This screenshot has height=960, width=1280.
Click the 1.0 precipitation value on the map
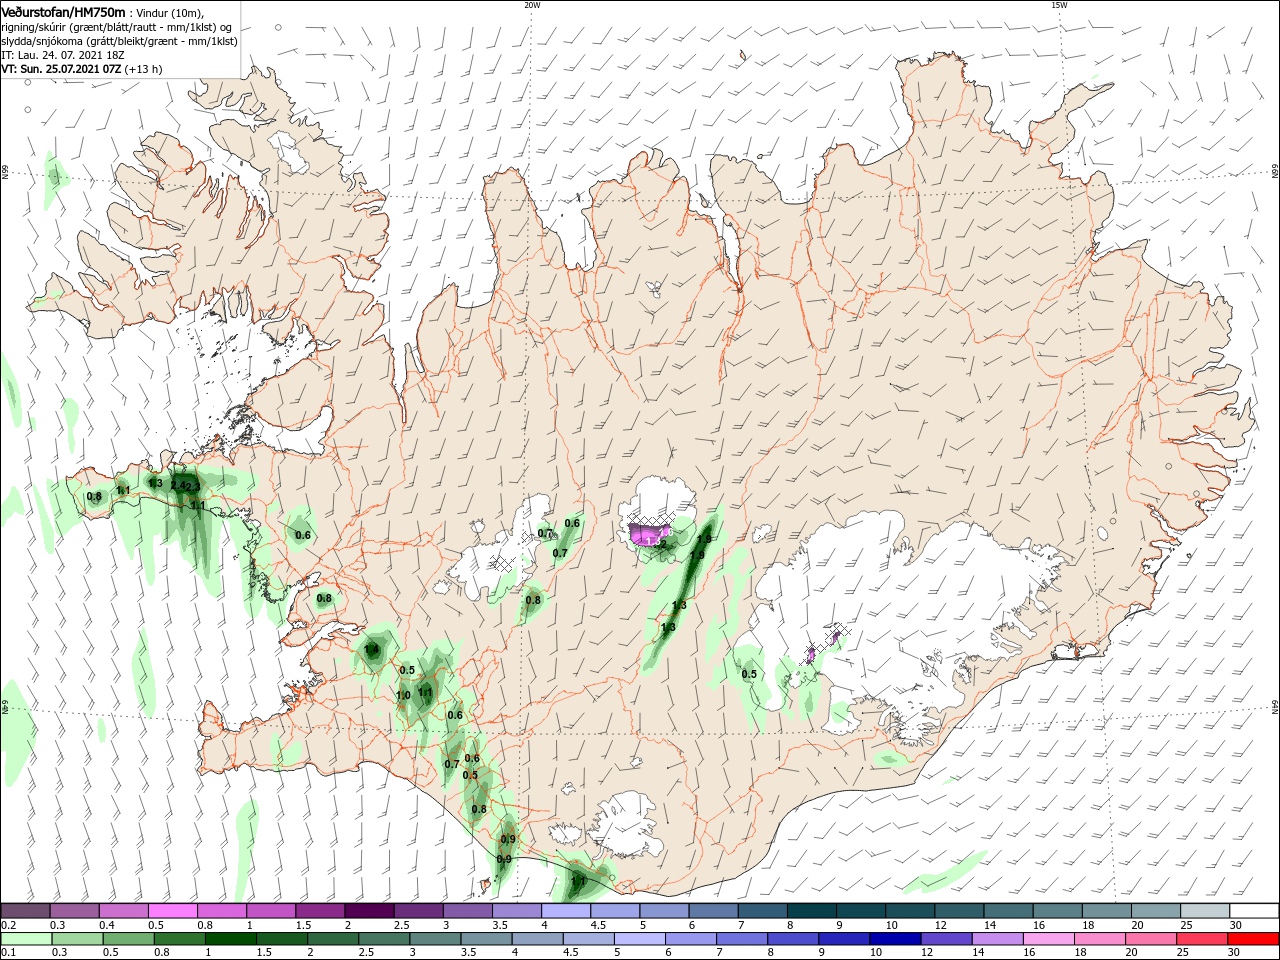[x=403, y=695]
